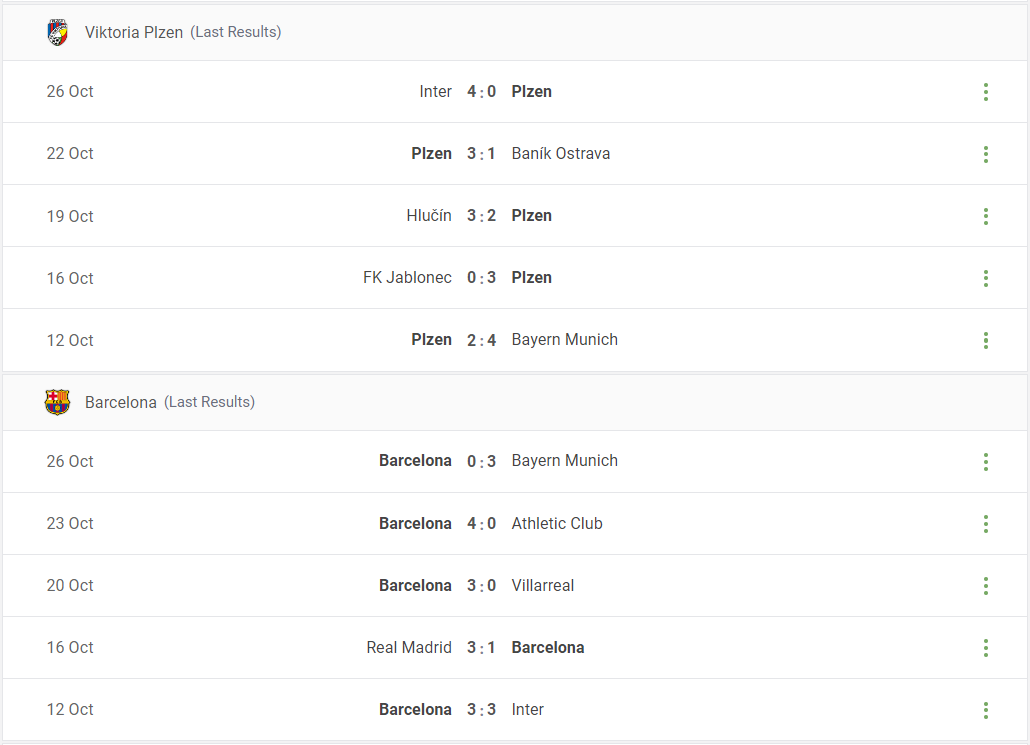Click Athletic Club team name
1030x745 pixels.
[557, 524]
